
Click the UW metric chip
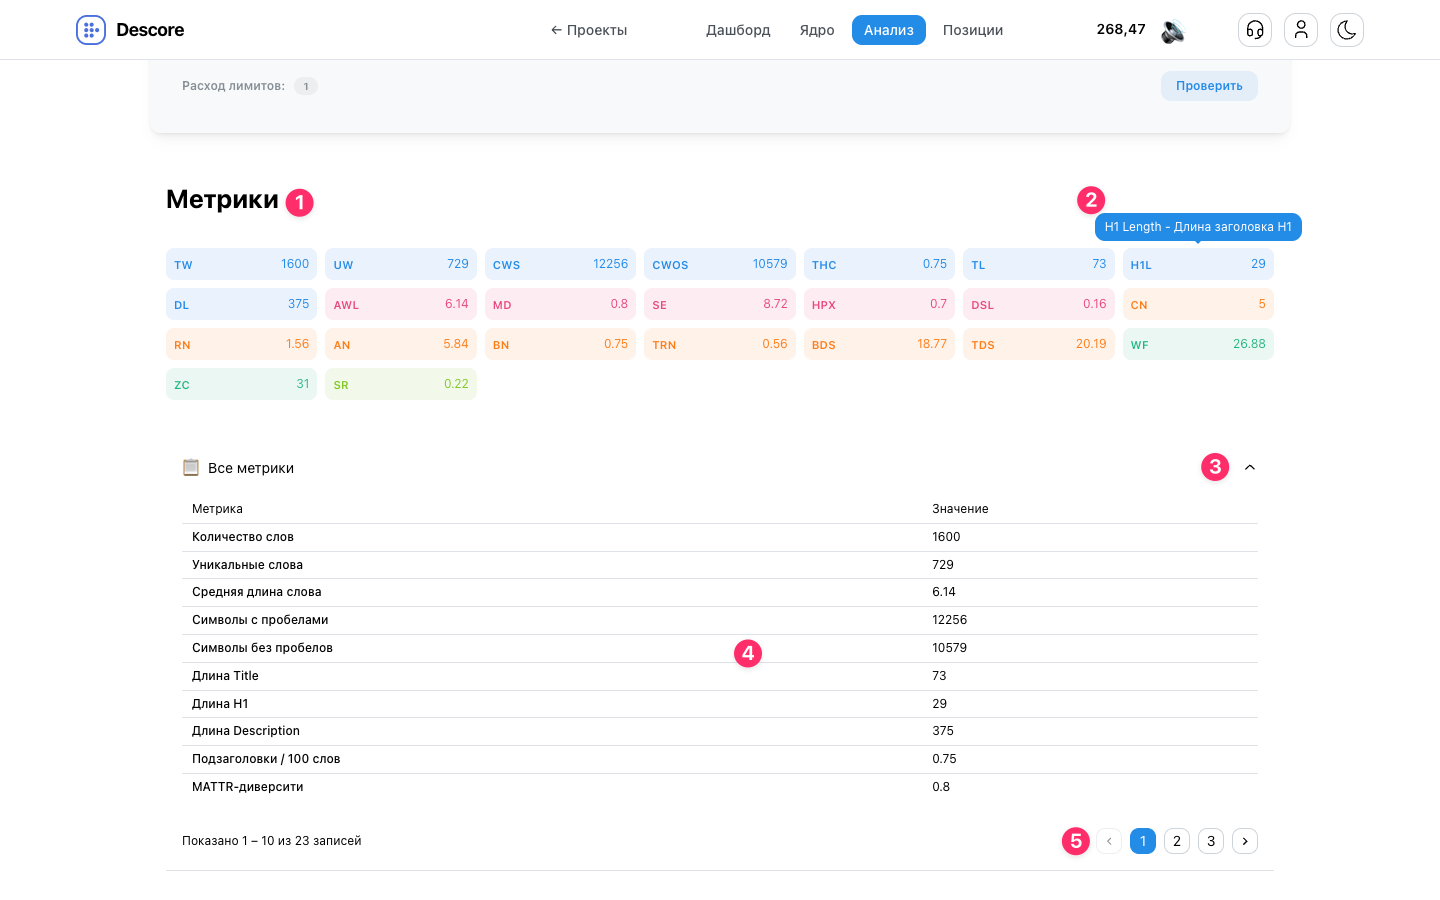click(401, 264)
